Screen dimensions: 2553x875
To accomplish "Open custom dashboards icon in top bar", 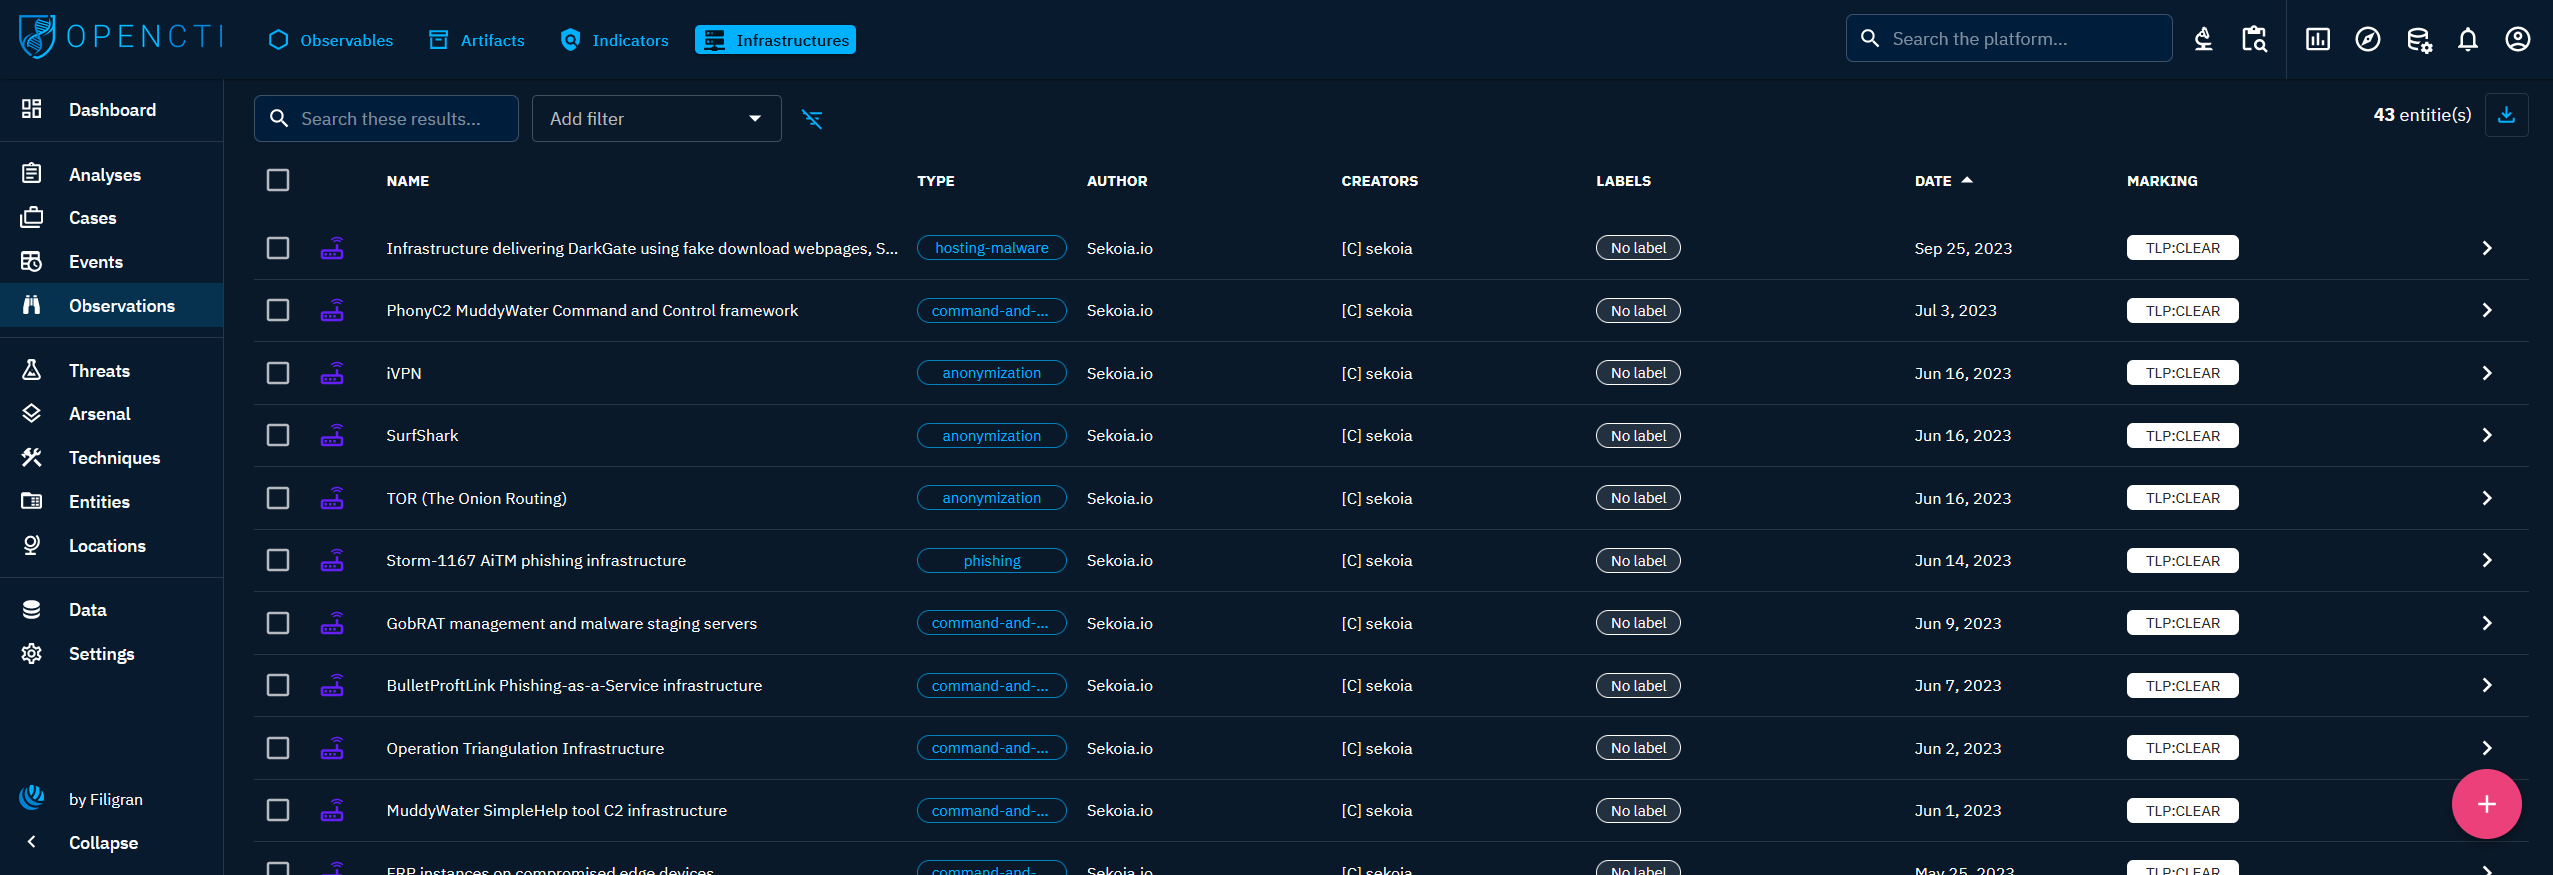I will point(2317,39).
